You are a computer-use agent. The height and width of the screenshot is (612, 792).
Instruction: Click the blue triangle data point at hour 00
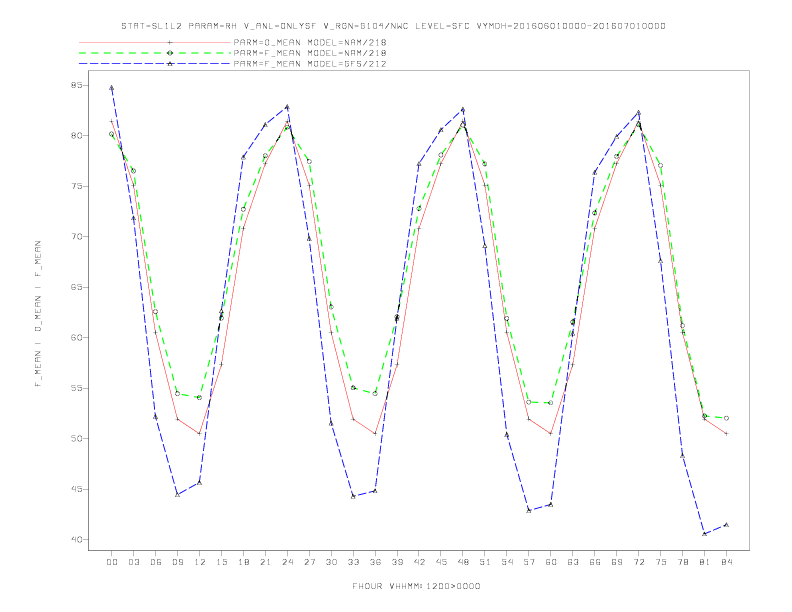coord(112,87)
